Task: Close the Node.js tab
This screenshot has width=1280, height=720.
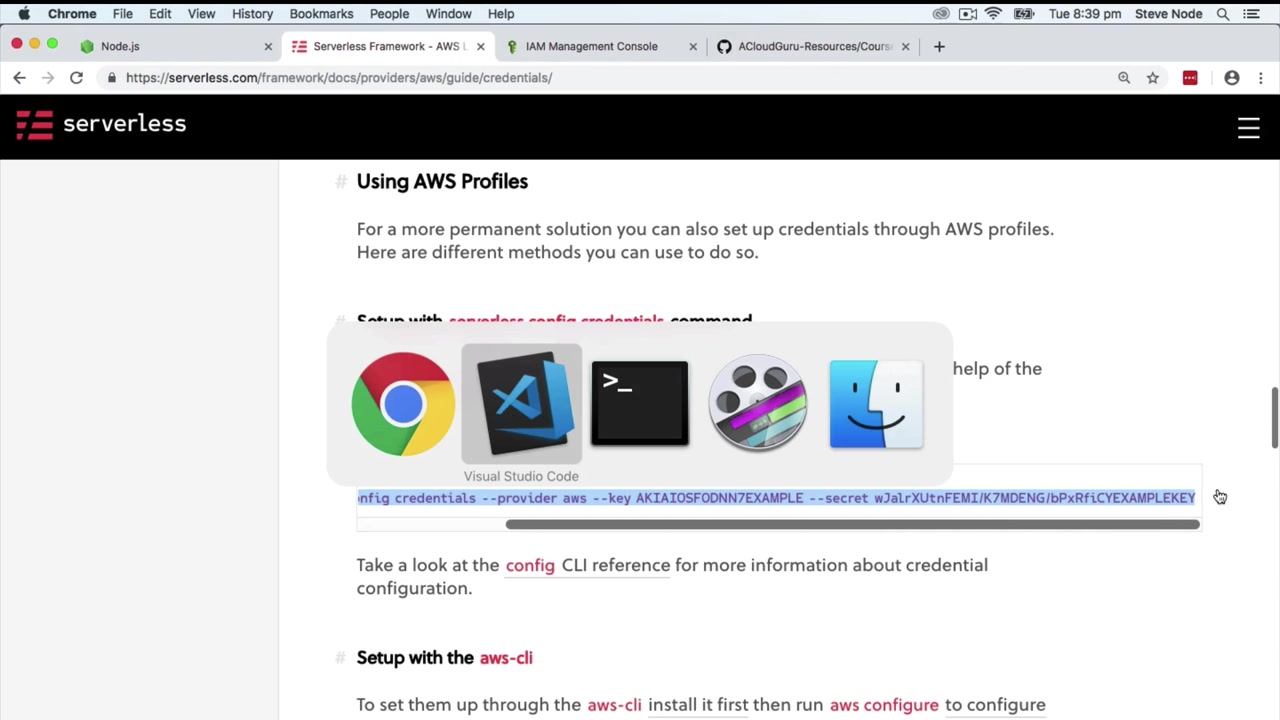Action: pos(268,46)
